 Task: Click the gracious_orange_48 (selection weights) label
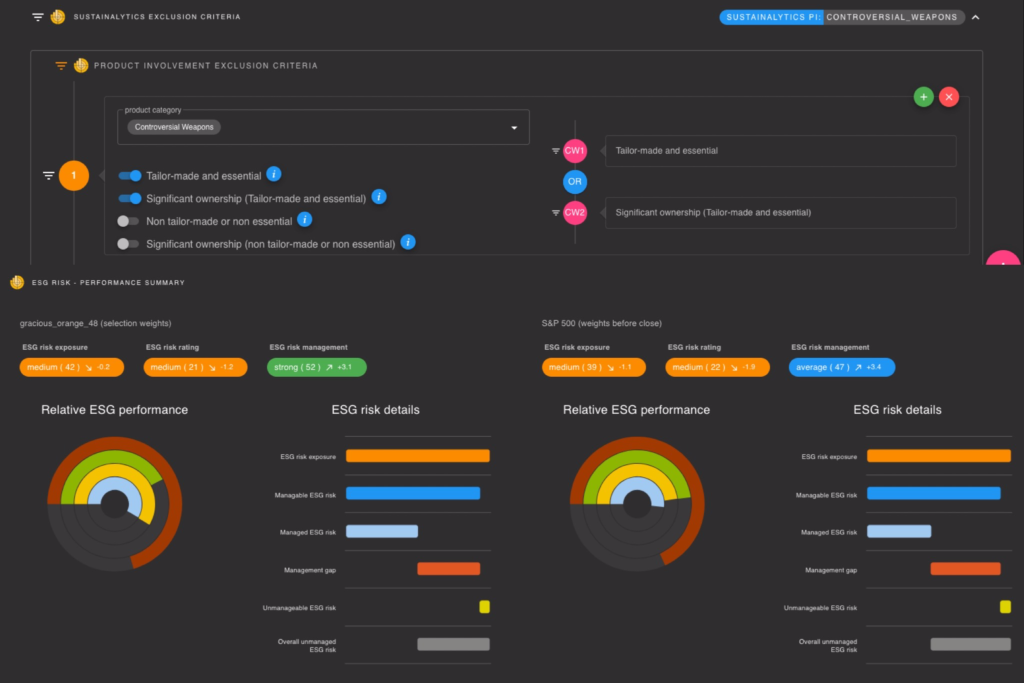pyautogui.click(x=95, y=323)
